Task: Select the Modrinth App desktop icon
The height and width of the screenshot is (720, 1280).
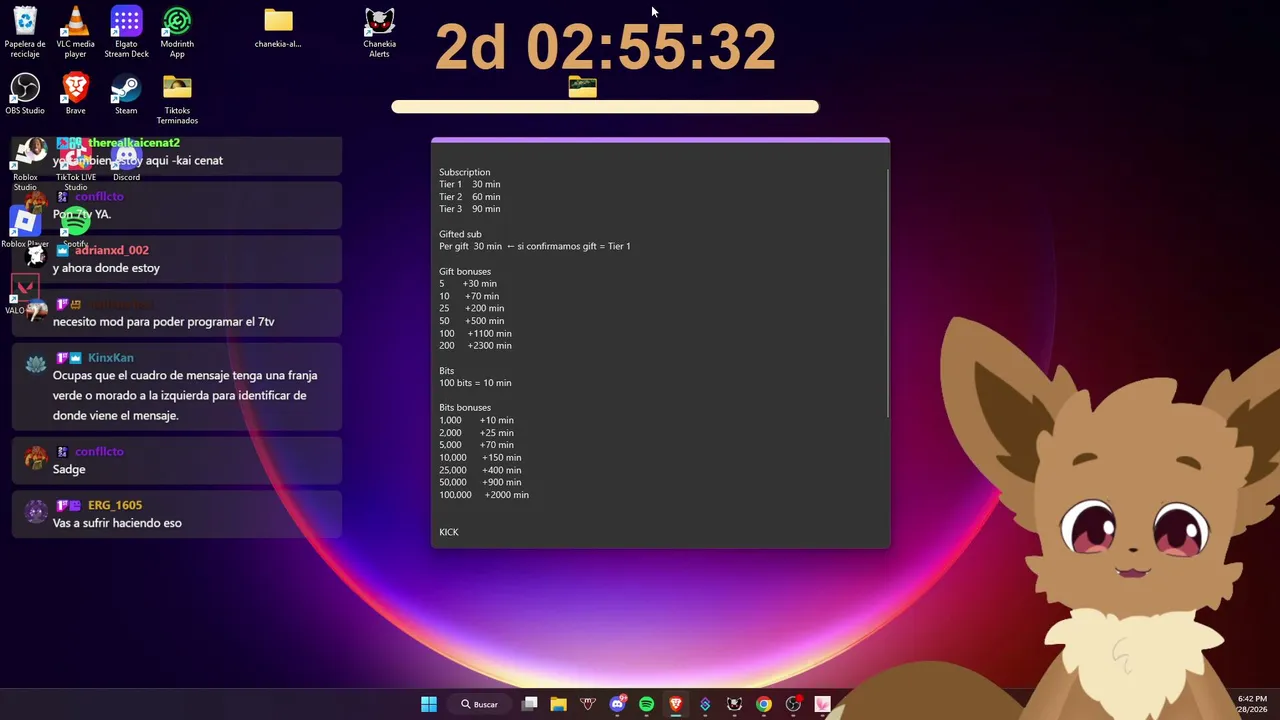Action: coord(177,31)
